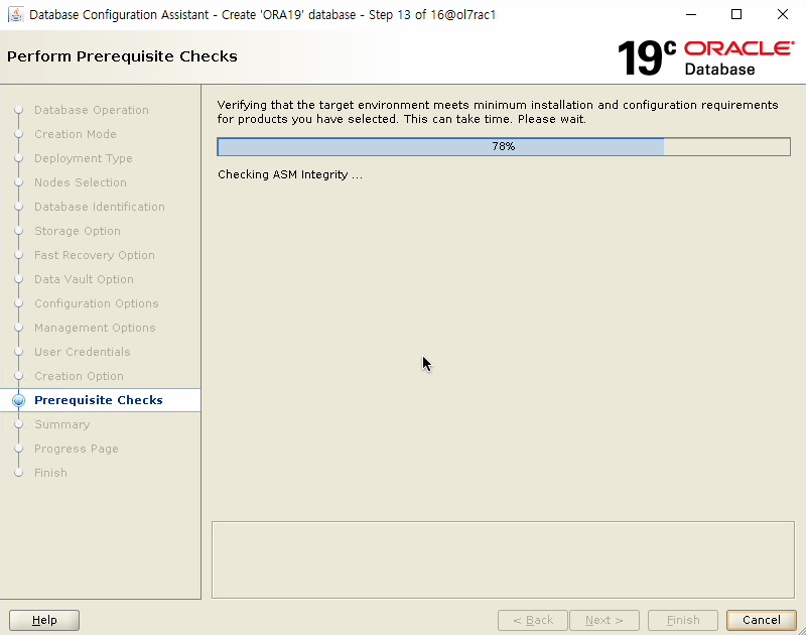Select the Storage Option step
Screen dimensions: 806x635
tap(77, 231)
